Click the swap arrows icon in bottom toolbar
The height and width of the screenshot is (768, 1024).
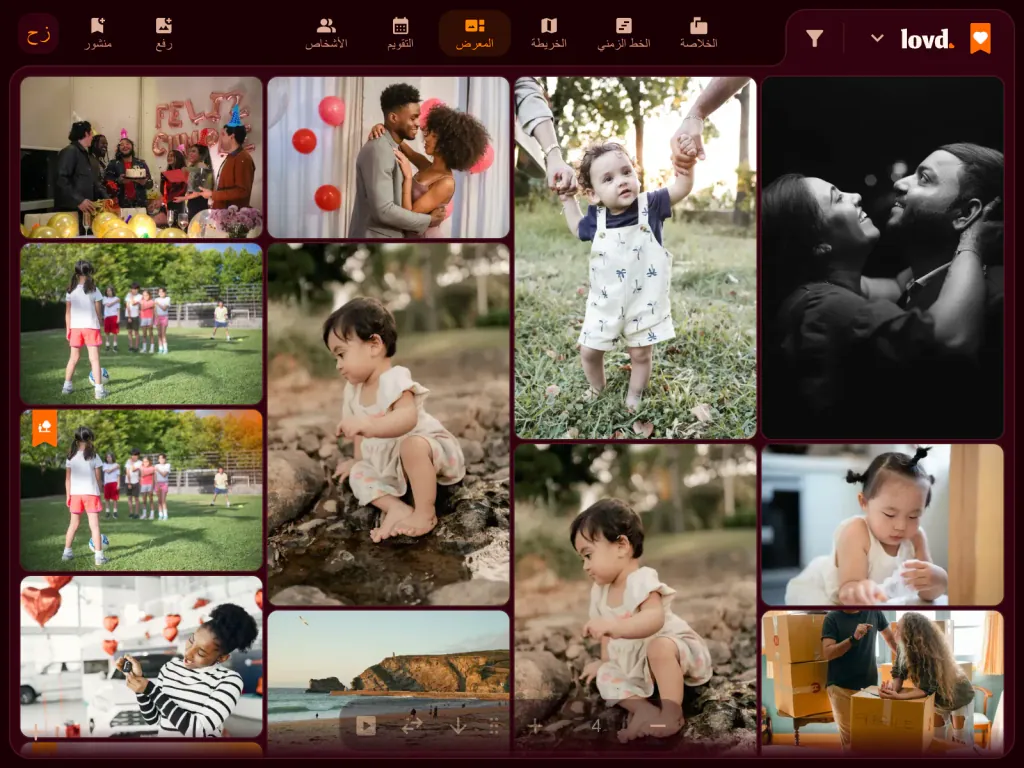pos(412,726)
